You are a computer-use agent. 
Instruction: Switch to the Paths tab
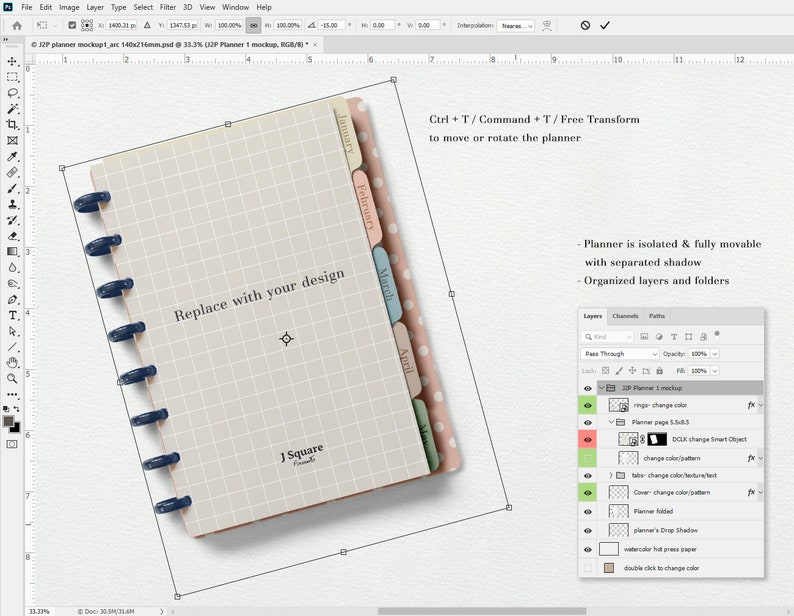[657, 316]
